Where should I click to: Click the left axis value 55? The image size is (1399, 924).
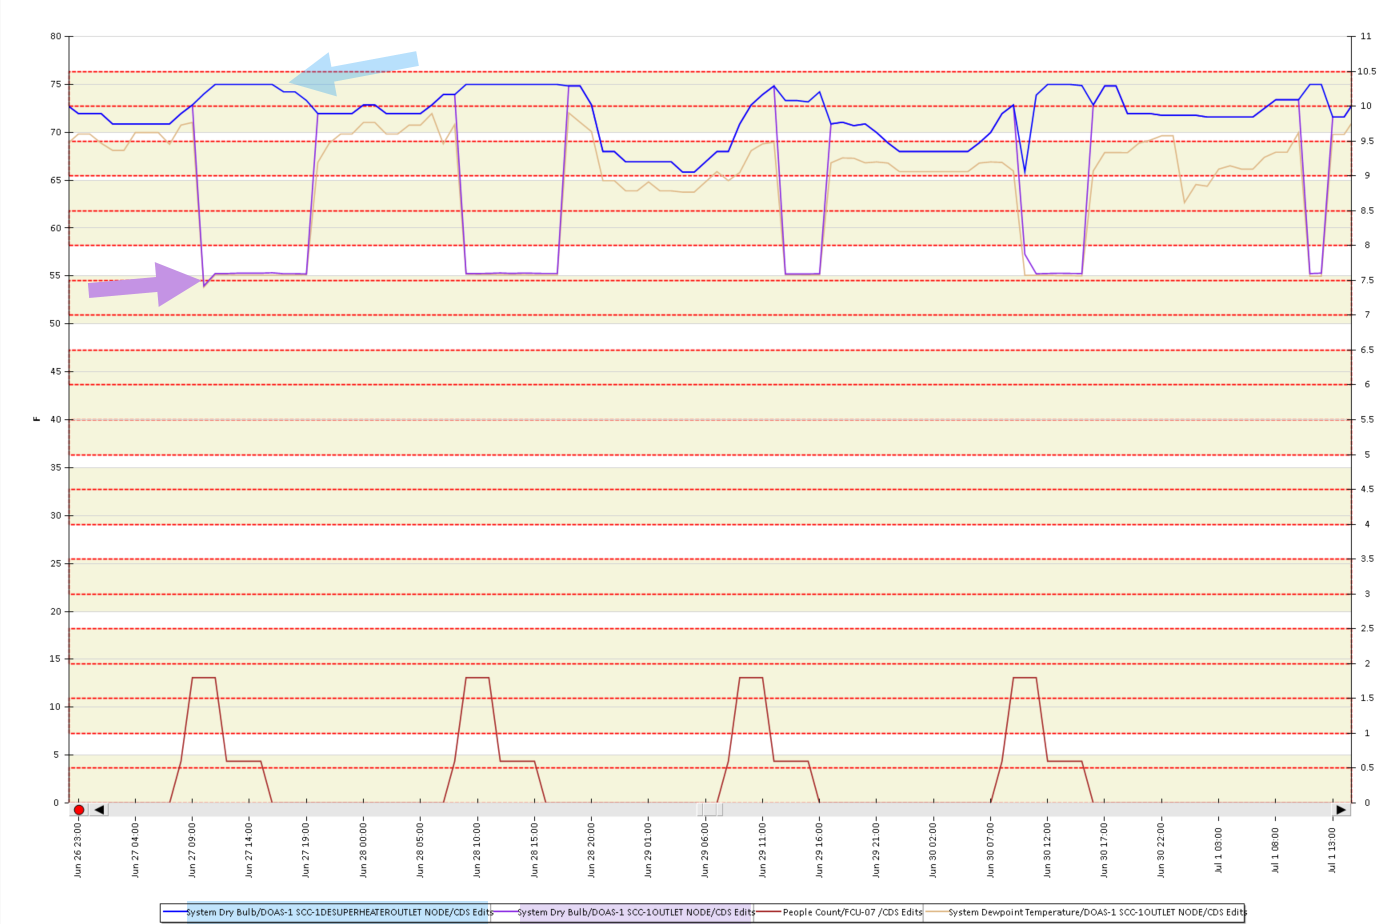[55, 276]
